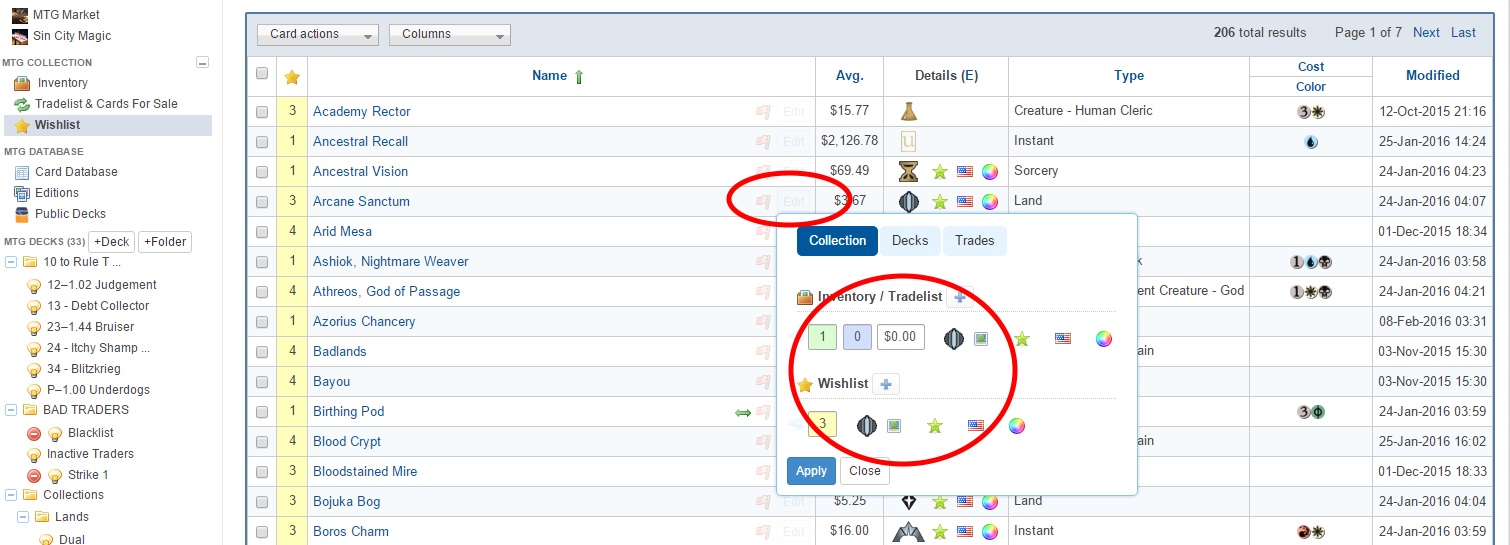The width and height of the screenshot is (1510, 545).
Task: Click the Inventory chest icon in sidebar
Action: (22, 83)
